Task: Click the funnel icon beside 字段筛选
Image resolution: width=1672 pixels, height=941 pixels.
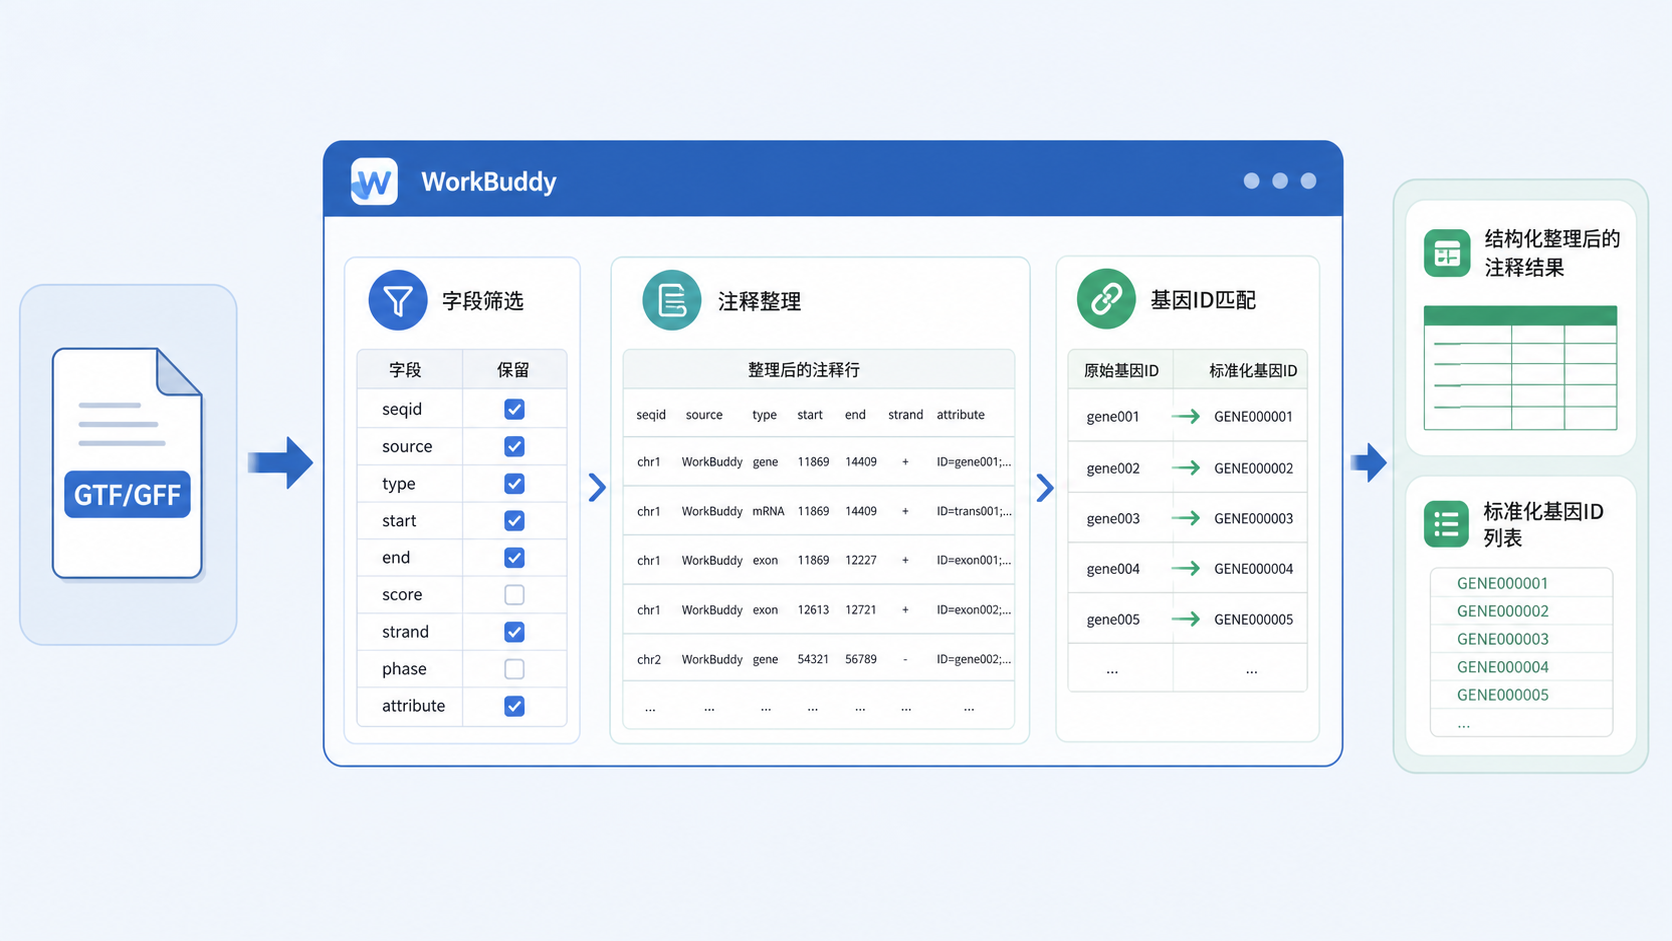Action: click(398, 300)
